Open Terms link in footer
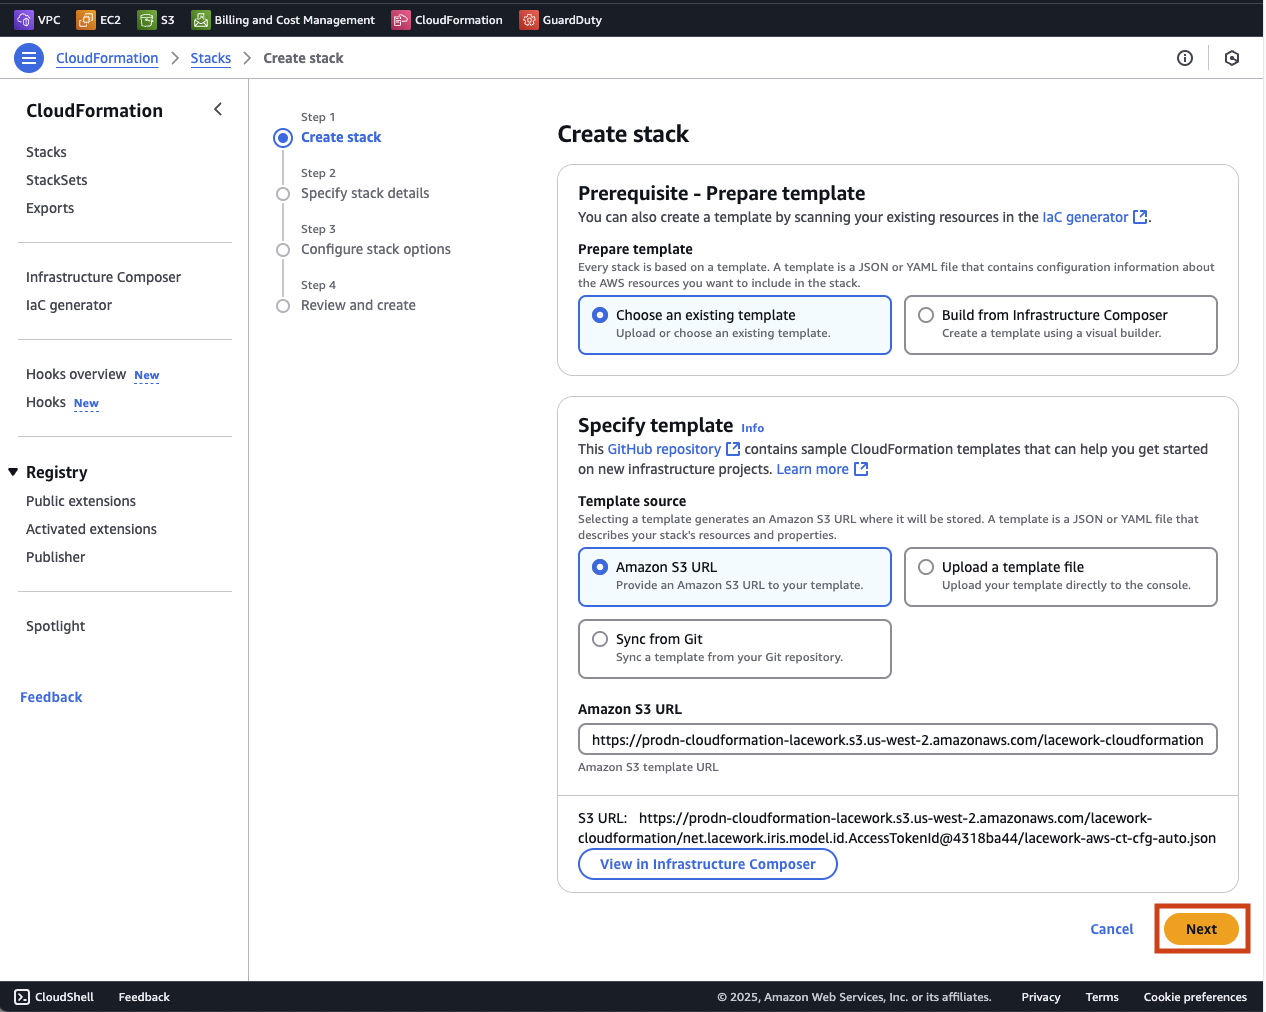 [x=1102, y=997]
